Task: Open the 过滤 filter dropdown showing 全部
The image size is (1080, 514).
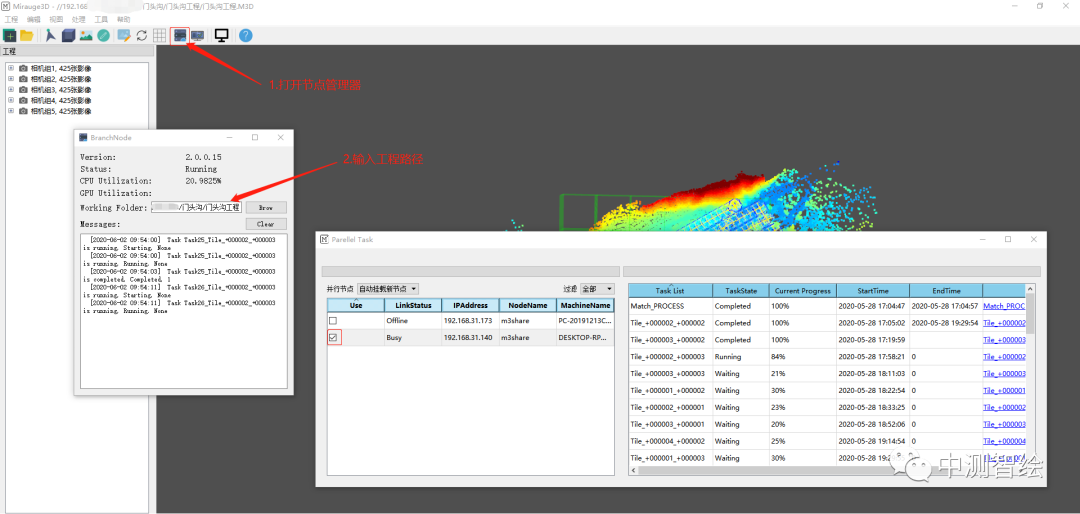Action: tap(596, 289)
